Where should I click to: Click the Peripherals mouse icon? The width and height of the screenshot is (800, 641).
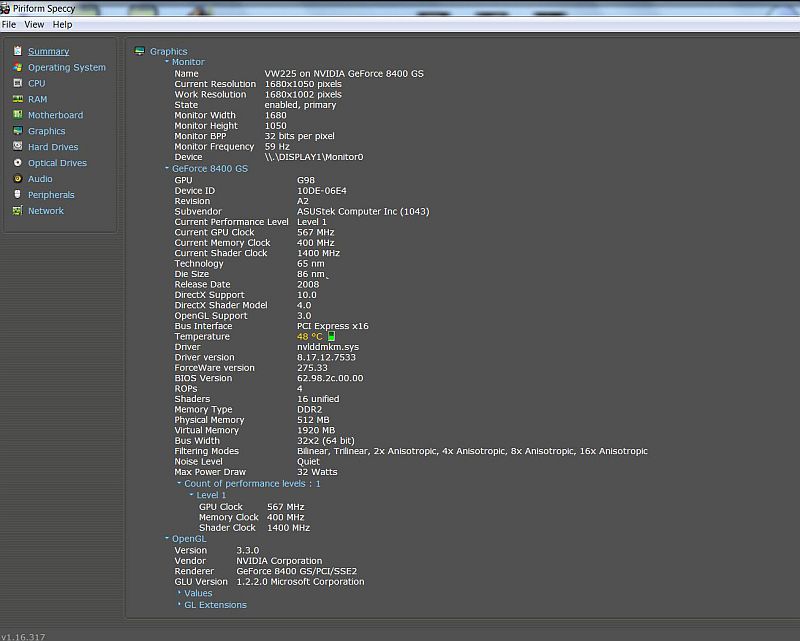18,194
